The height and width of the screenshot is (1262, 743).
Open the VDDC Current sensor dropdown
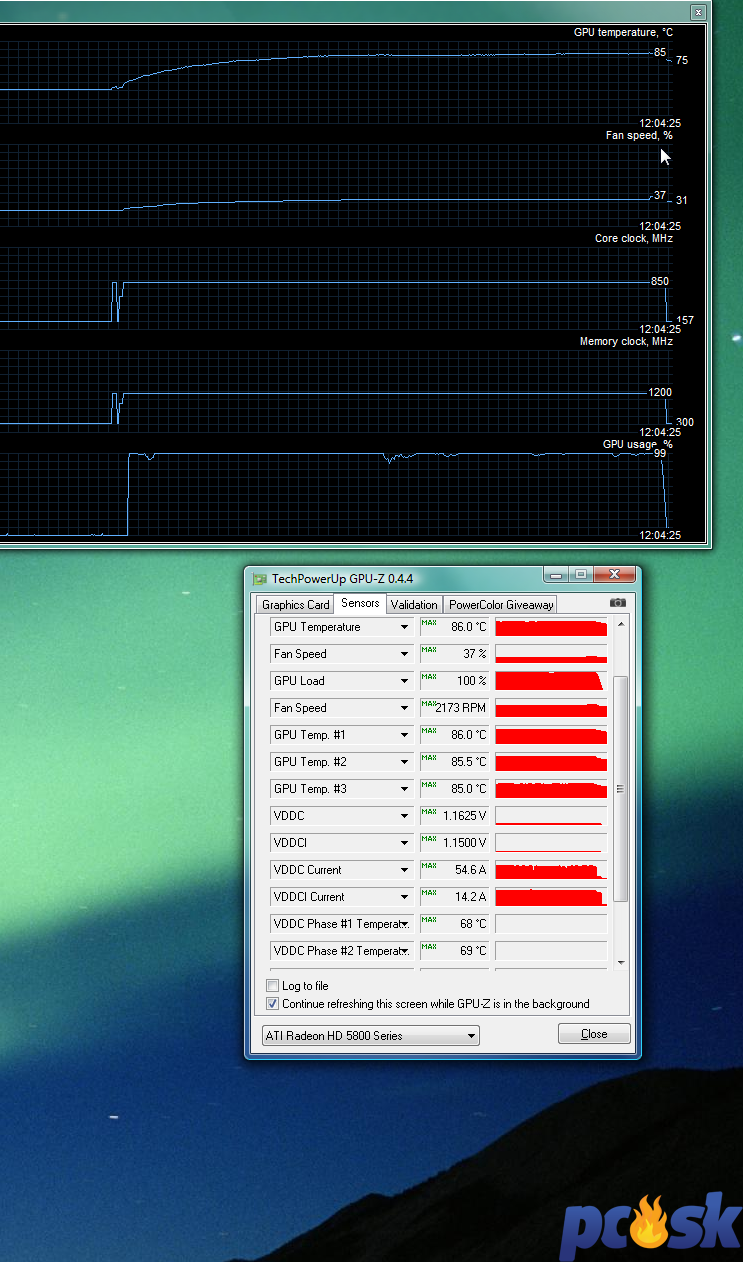342,870
